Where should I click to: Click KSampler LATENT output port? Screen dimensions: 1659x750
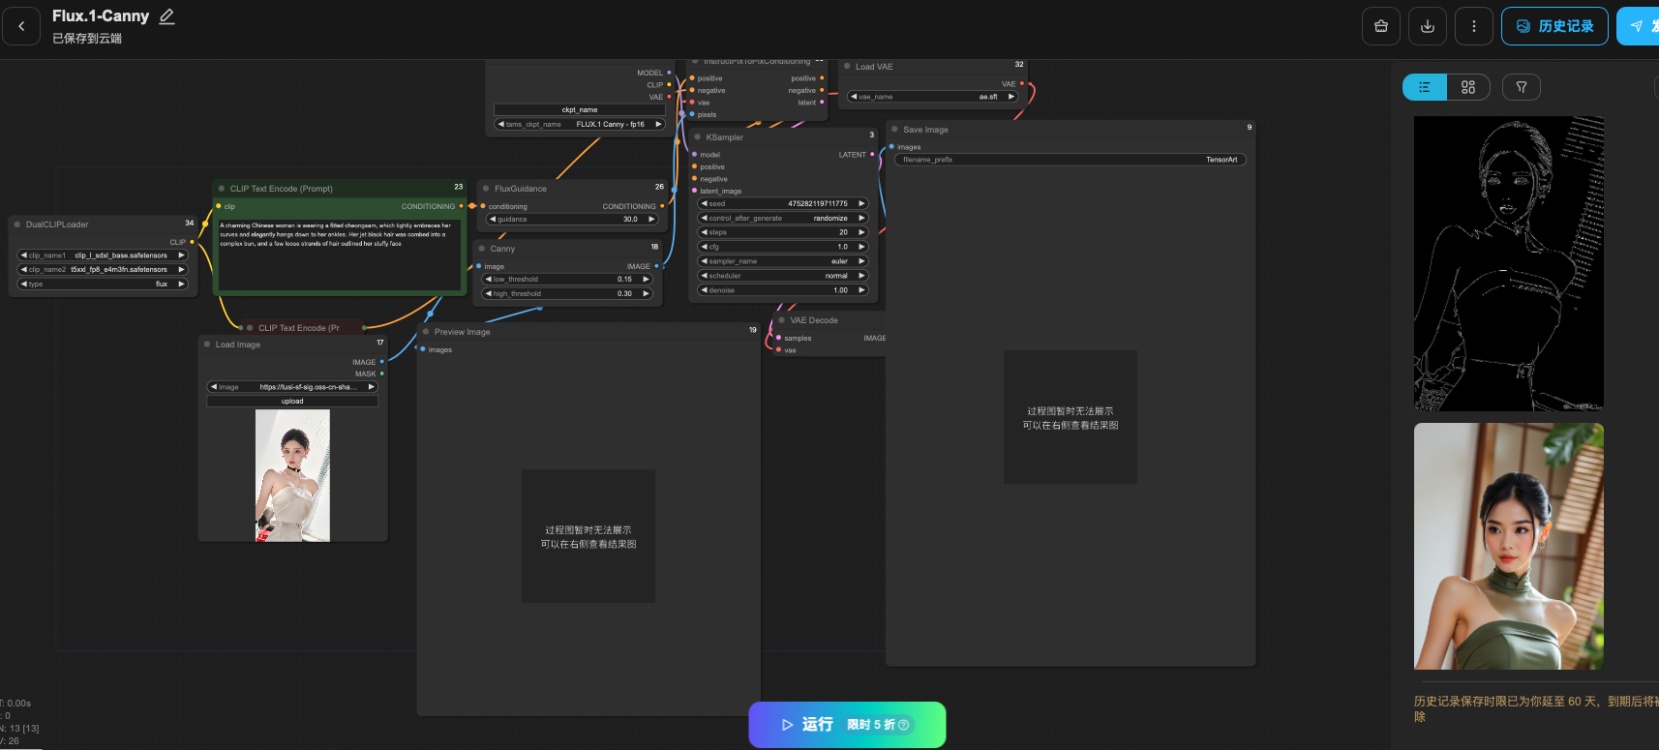pyautogui.click(x=872, y=154)
